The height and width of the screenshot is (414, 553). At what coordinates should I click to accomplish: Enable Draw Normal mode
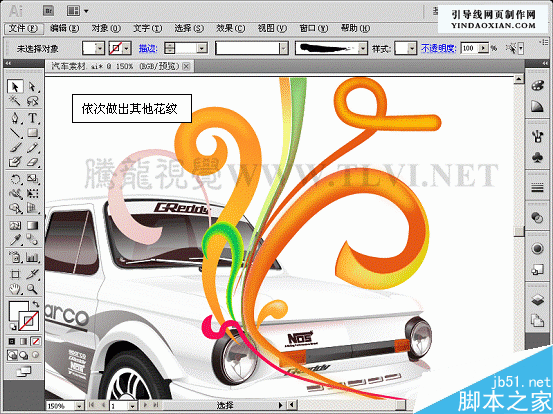12,355
